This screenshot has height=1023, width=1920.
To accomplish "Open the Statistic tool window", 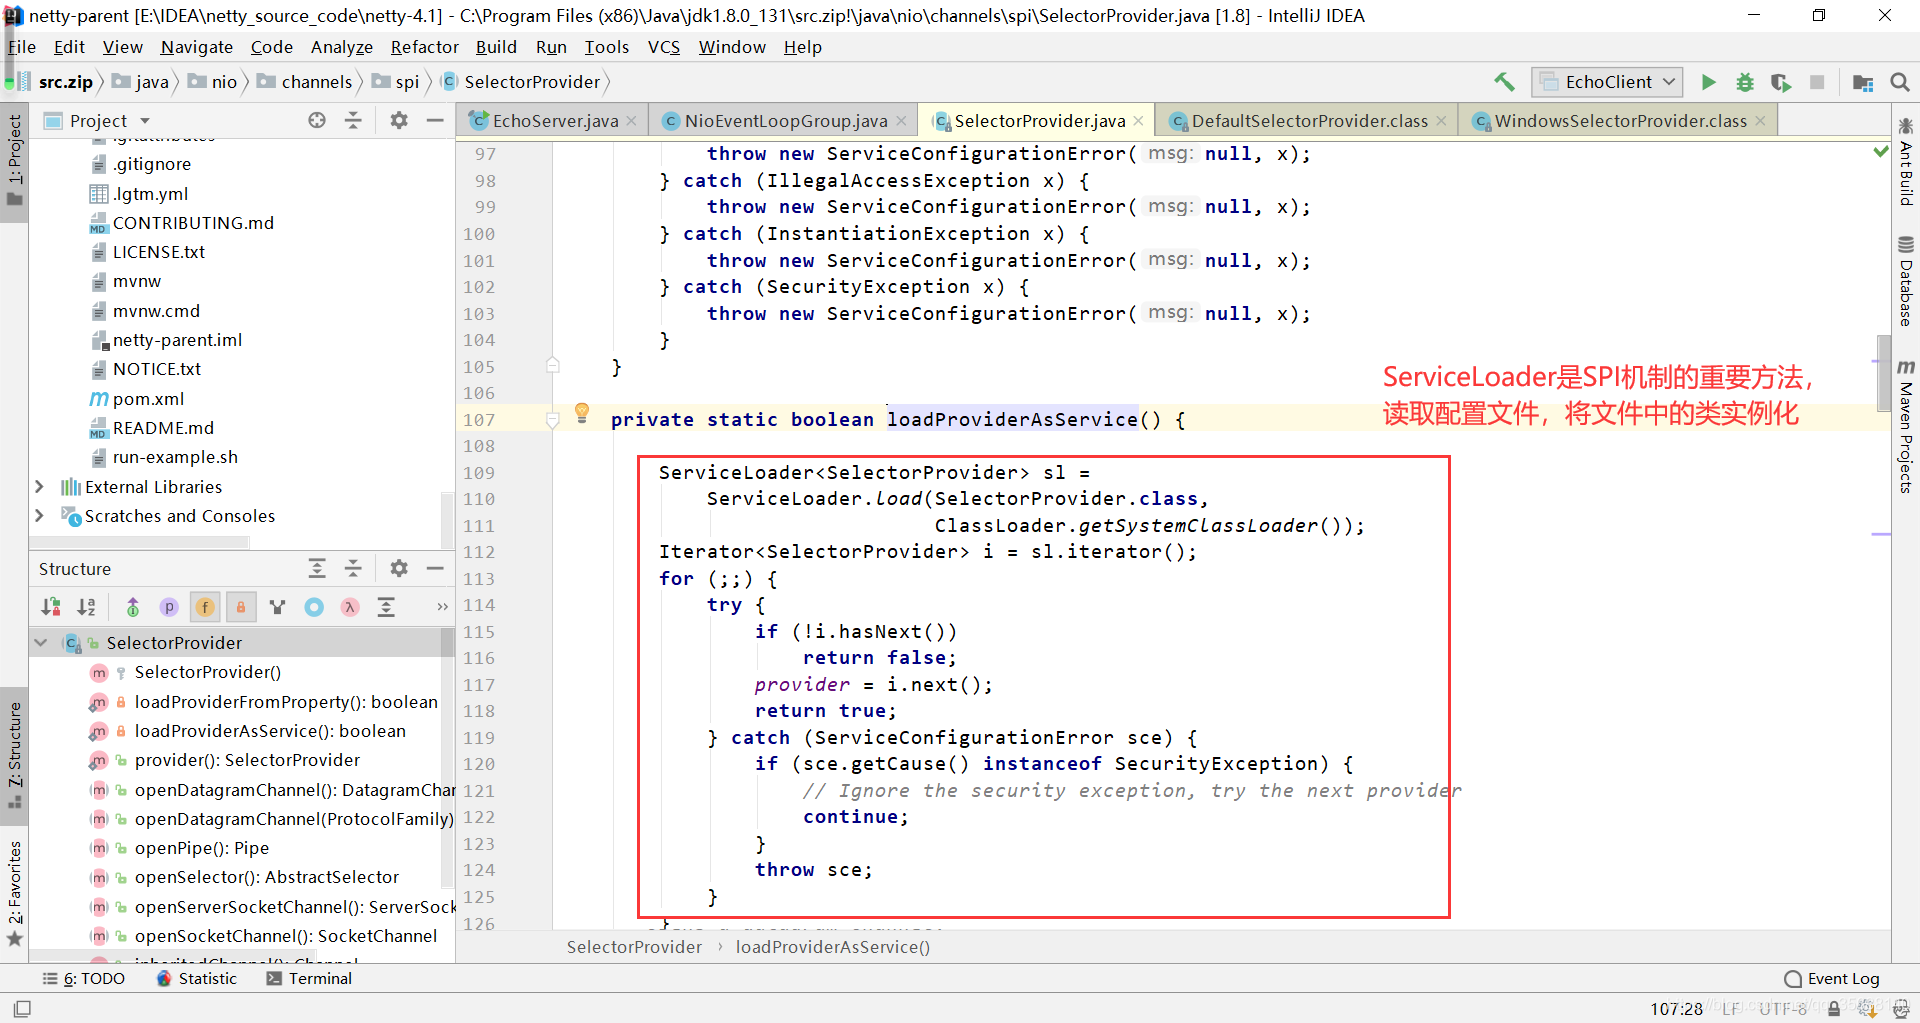I will coord(197,979).
